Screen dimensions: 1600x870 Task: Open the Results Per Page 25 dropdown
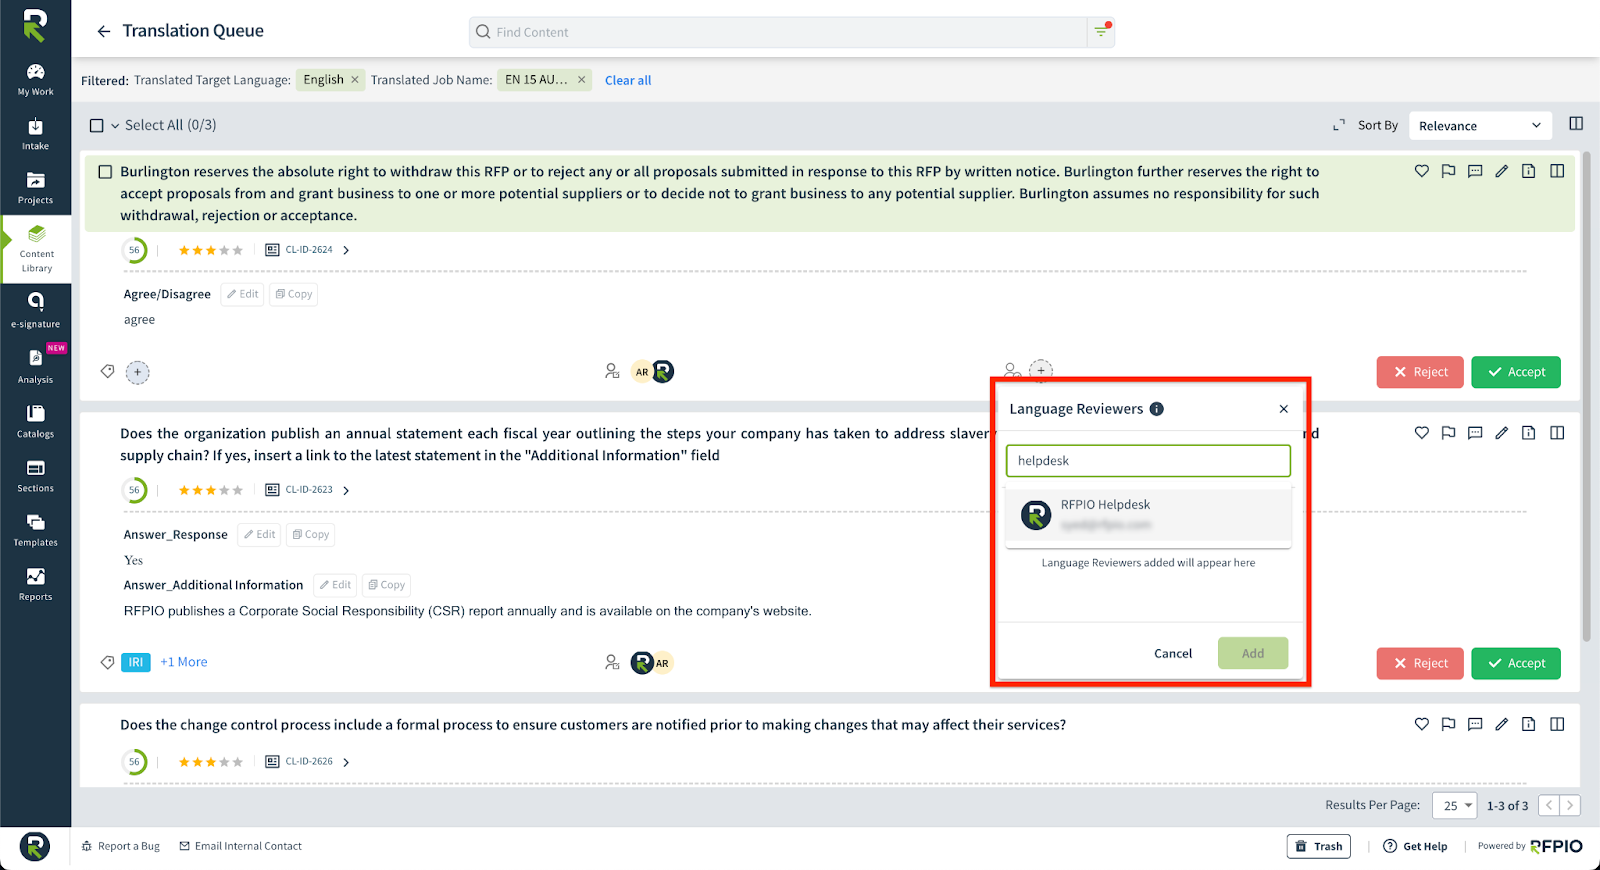[1454, 806]
